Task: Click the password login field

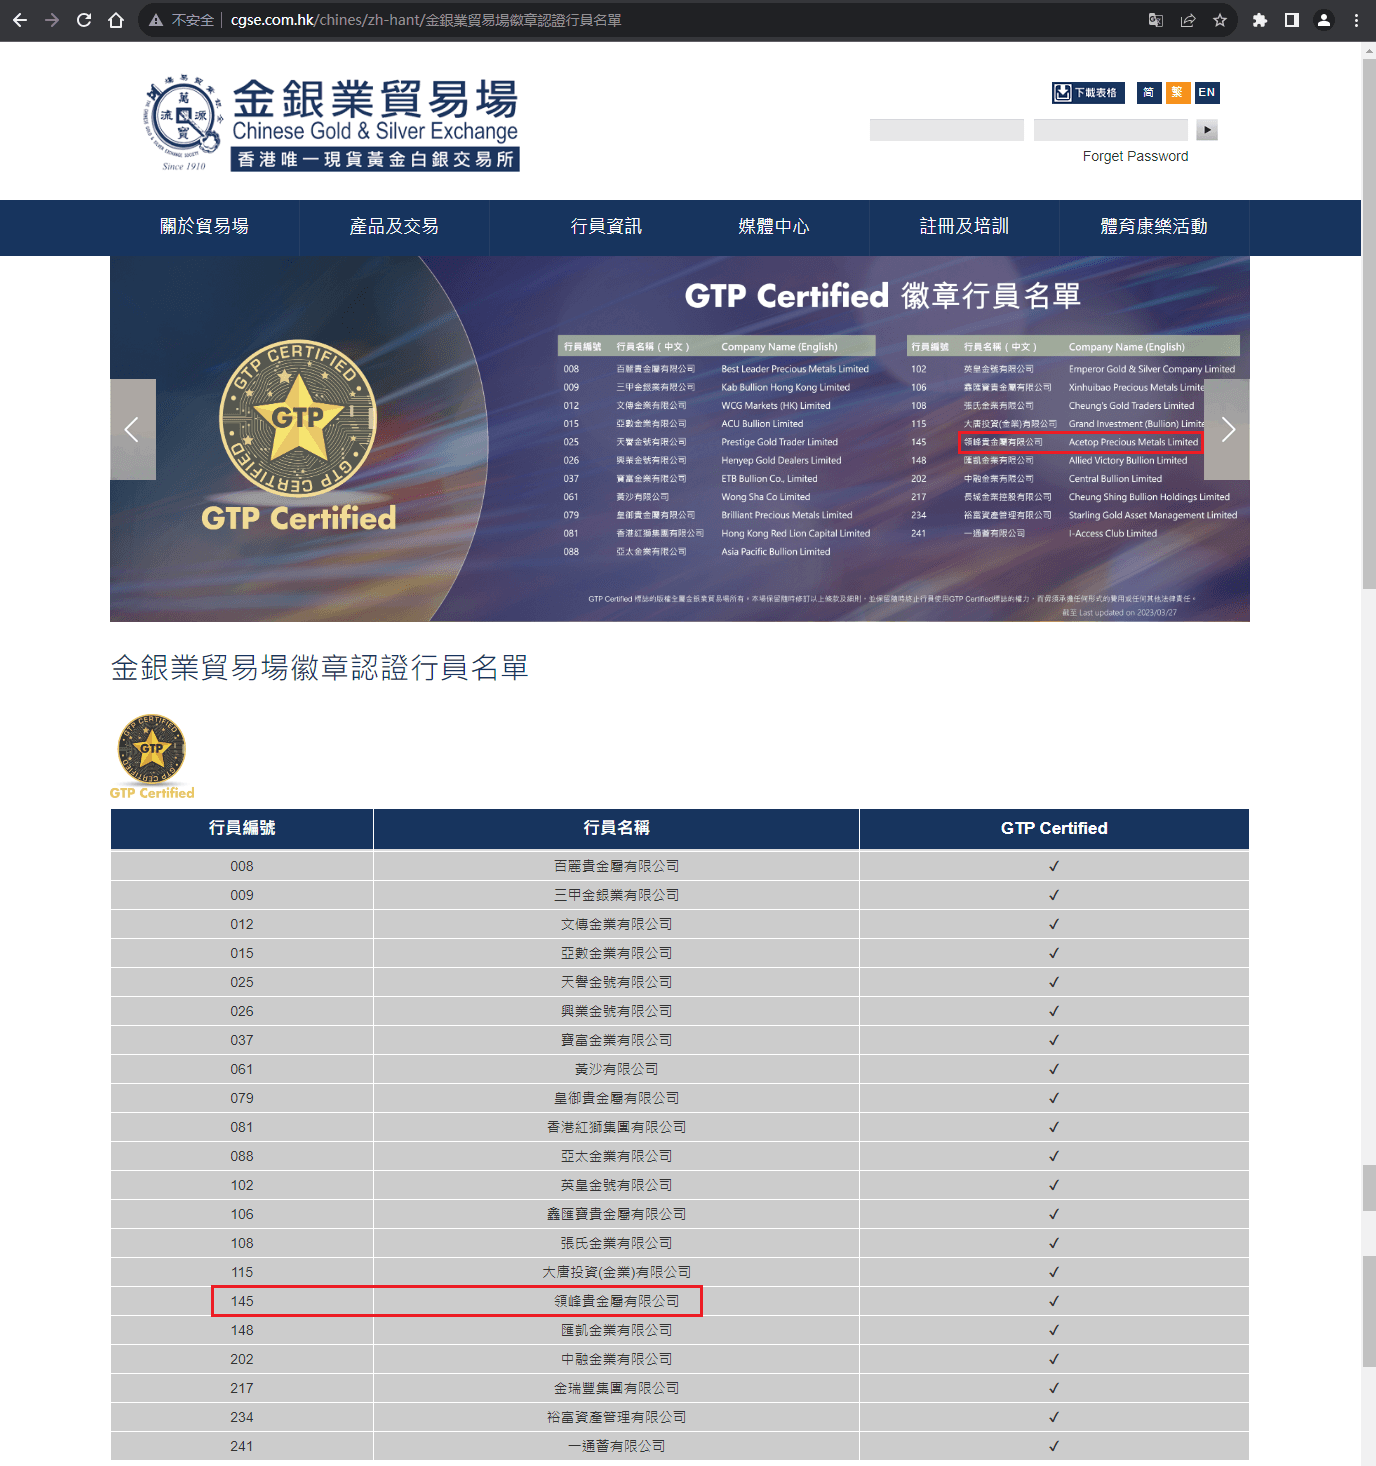Action: (x=1111, y=130)
